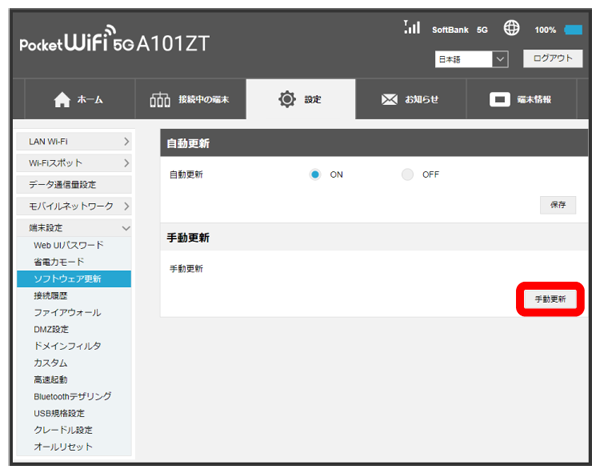Click the connected devices icon
600x473 pixels.
tap(160, 100)
